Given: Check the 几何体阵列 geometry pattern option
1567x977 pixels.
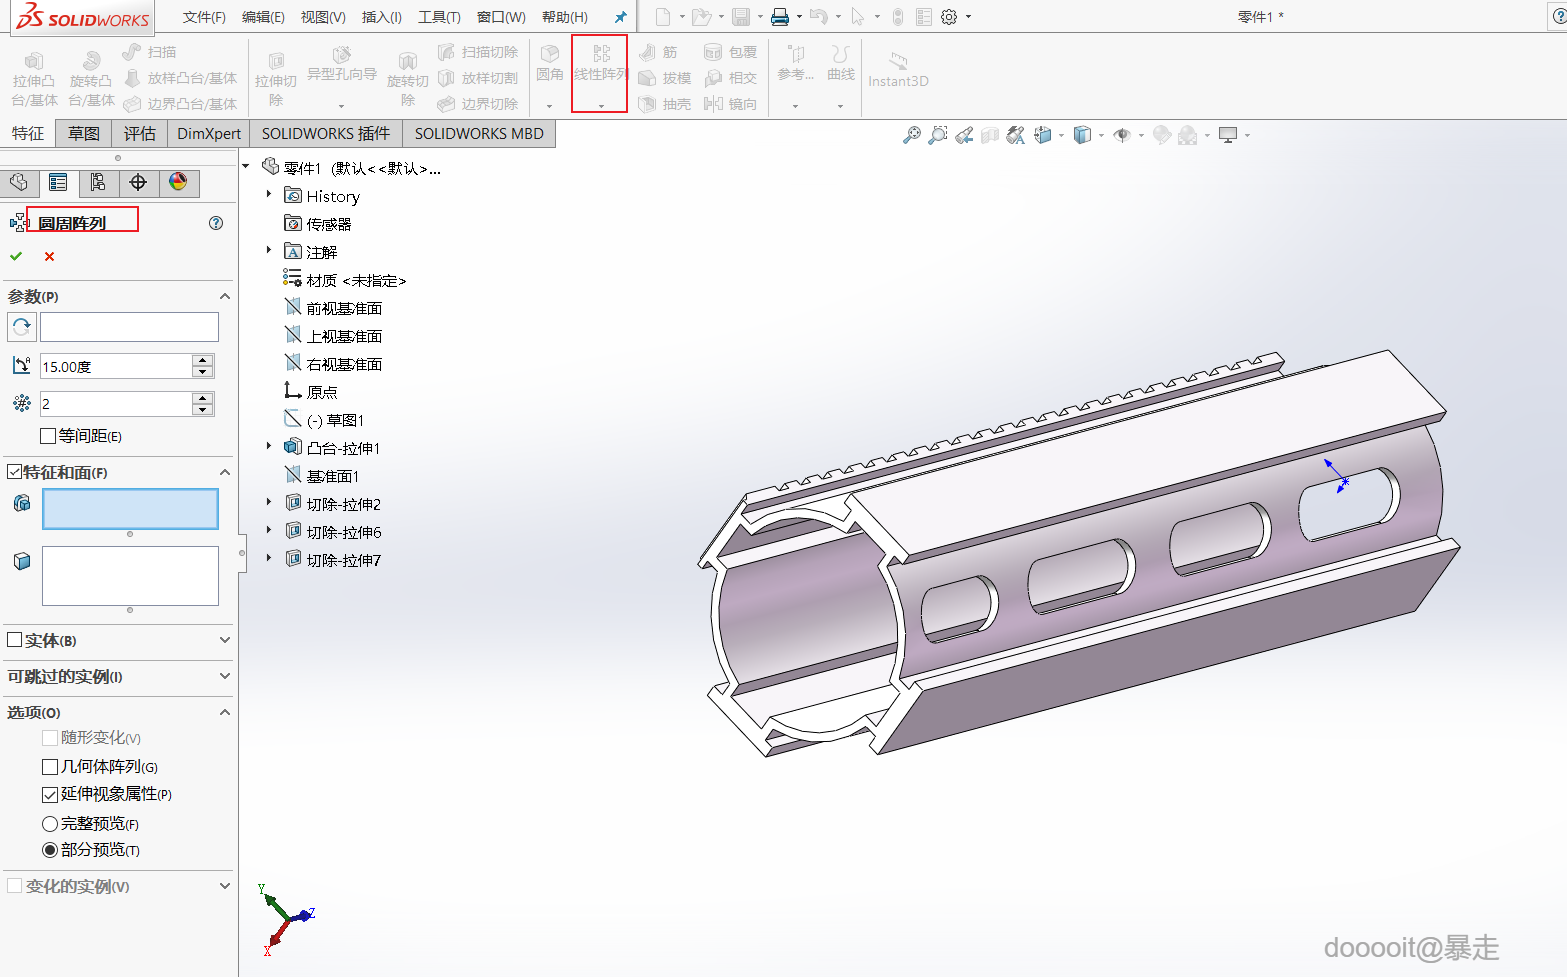Looking at the screenshot, I should (50, 767).
